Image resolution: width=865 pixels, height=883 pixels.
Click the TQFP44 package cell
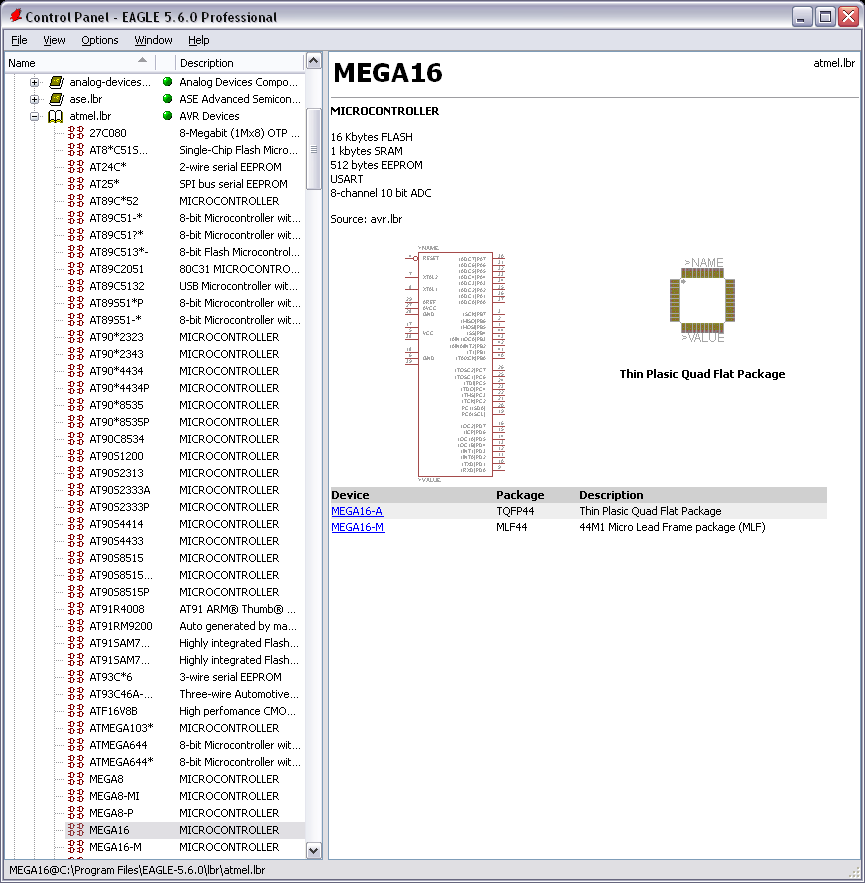coord(515,511)
